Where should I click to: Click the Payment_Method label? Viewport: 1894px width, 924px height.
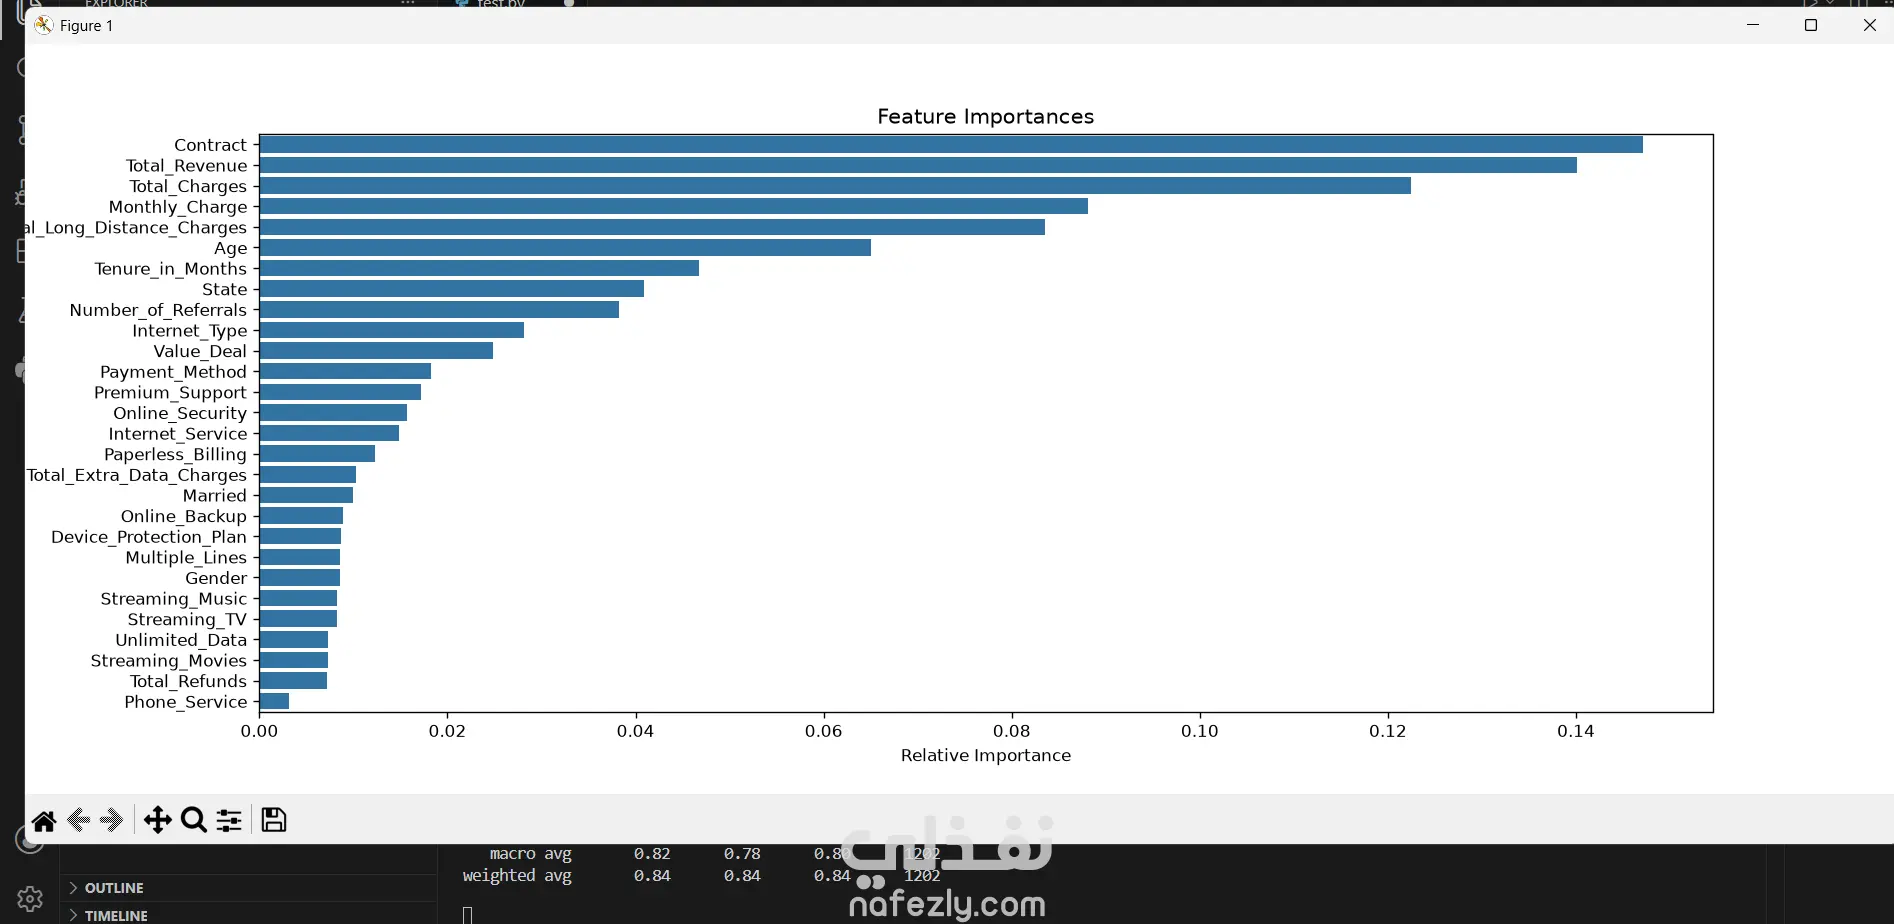(173, 372)
